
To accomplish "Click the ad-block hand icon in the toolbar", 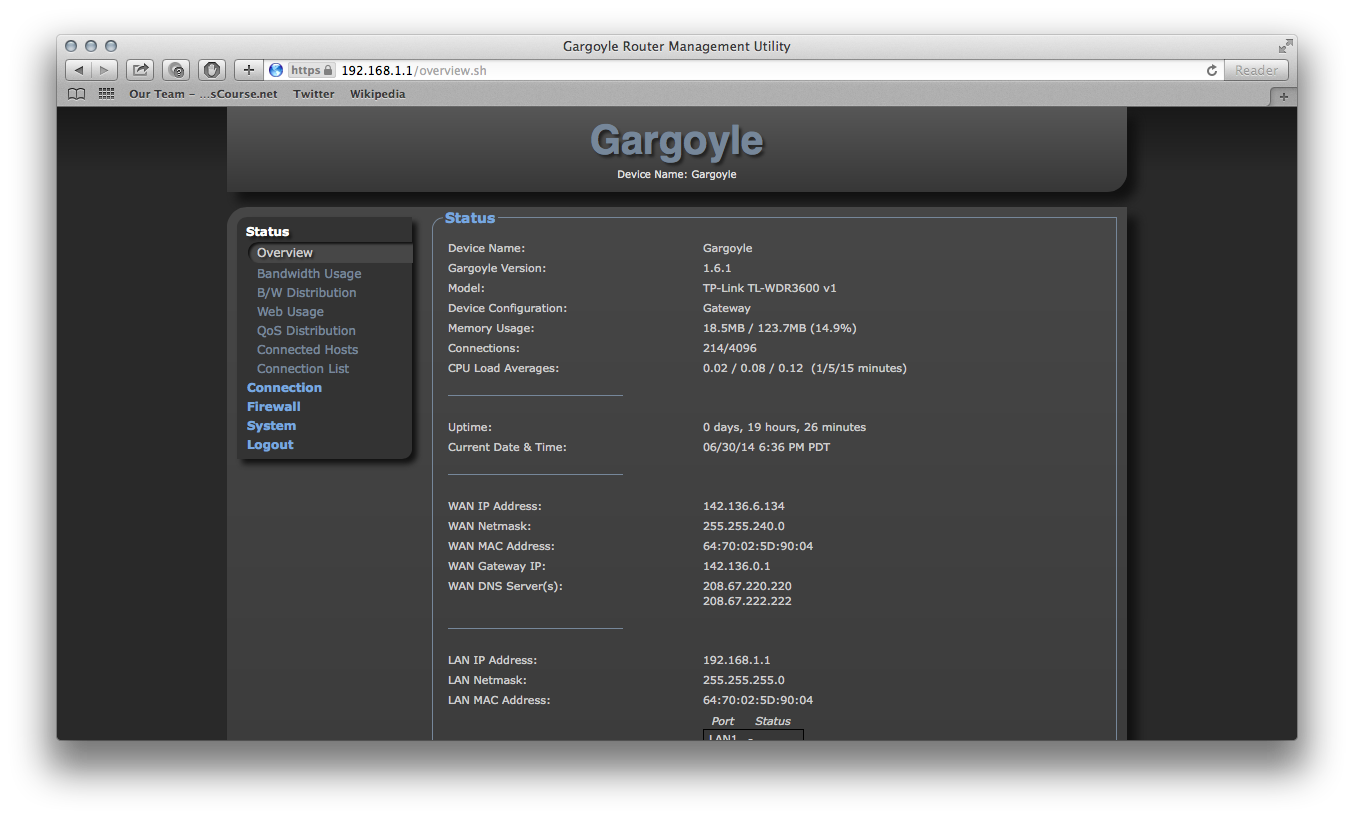I will pos(212,70).
